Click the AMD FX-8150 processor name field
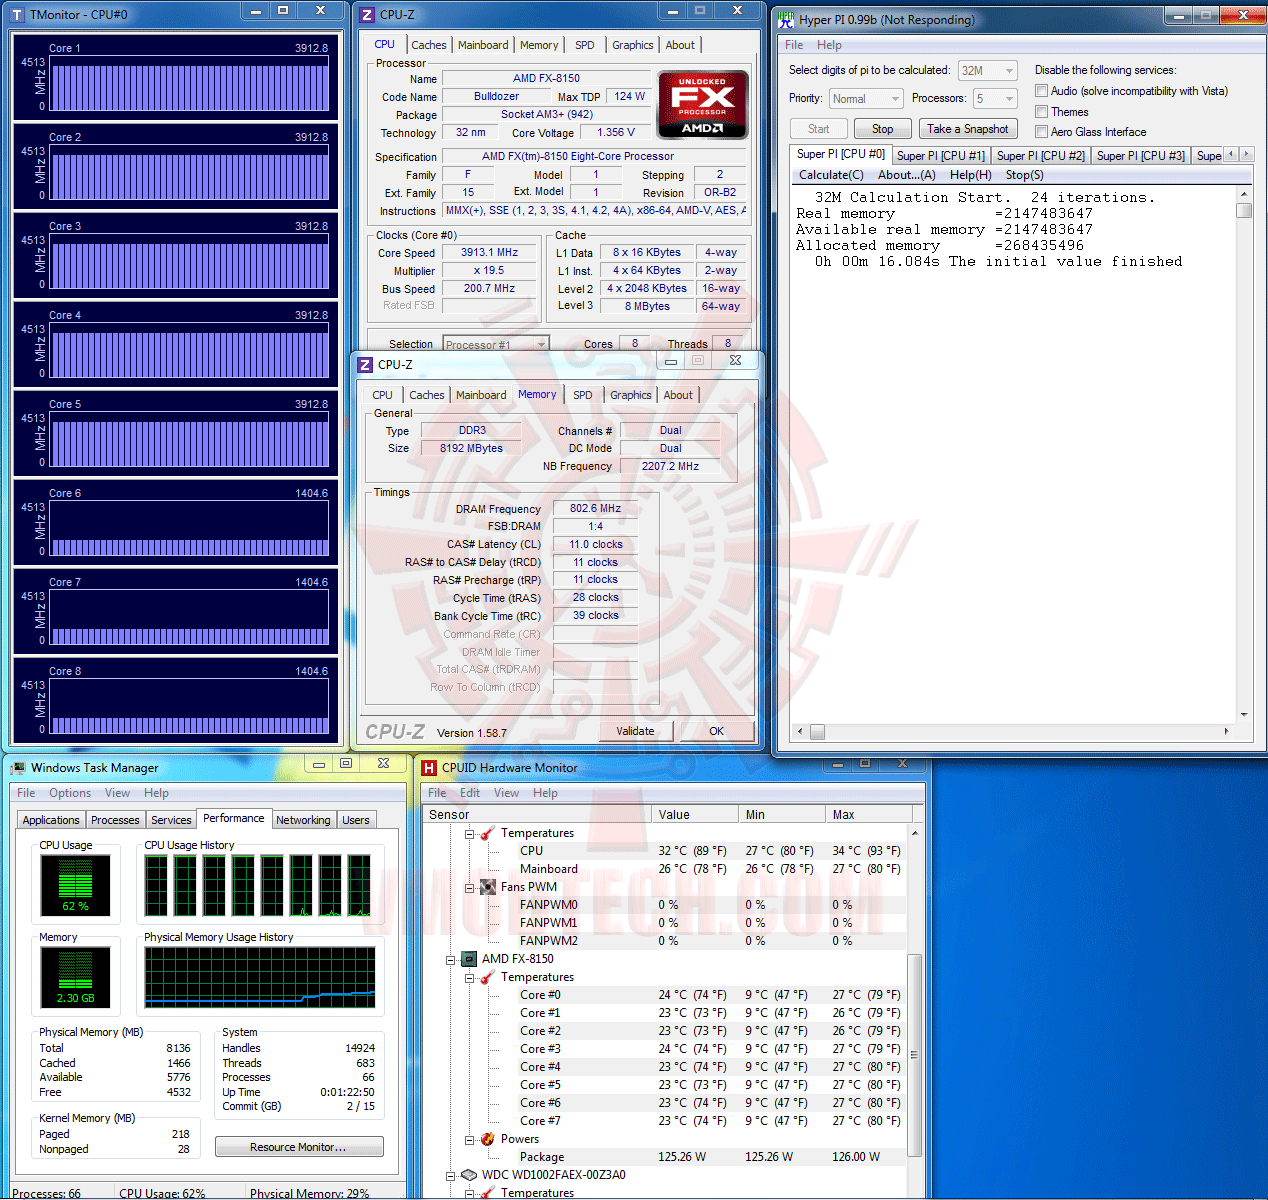The height and width of the screenshot is (1200, 1268). point(546,78)
